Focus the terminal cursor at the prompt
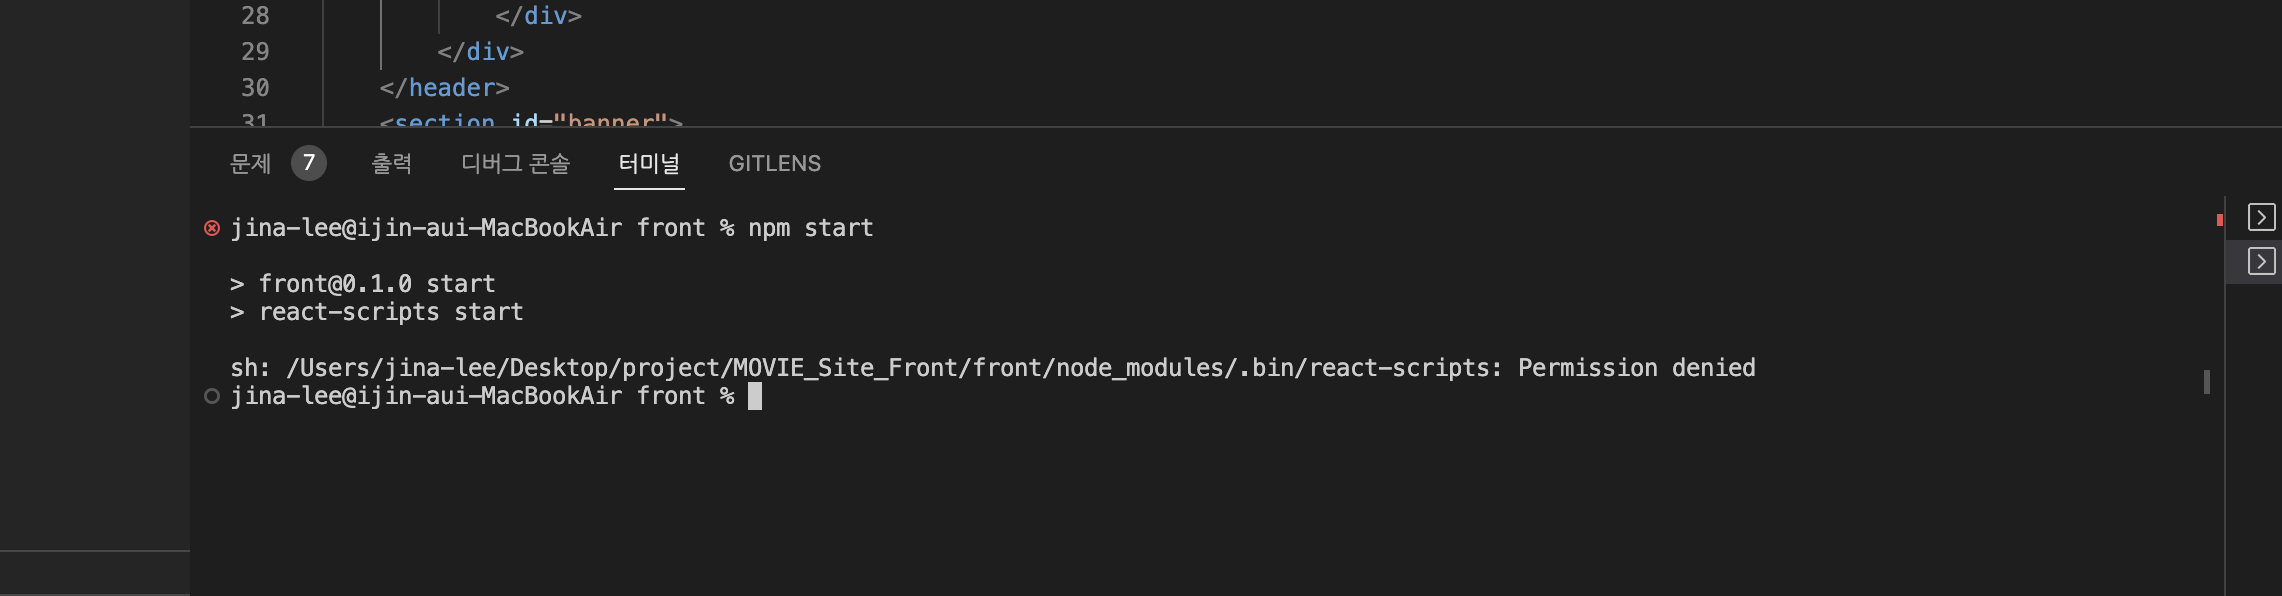 tap(755, 396)
